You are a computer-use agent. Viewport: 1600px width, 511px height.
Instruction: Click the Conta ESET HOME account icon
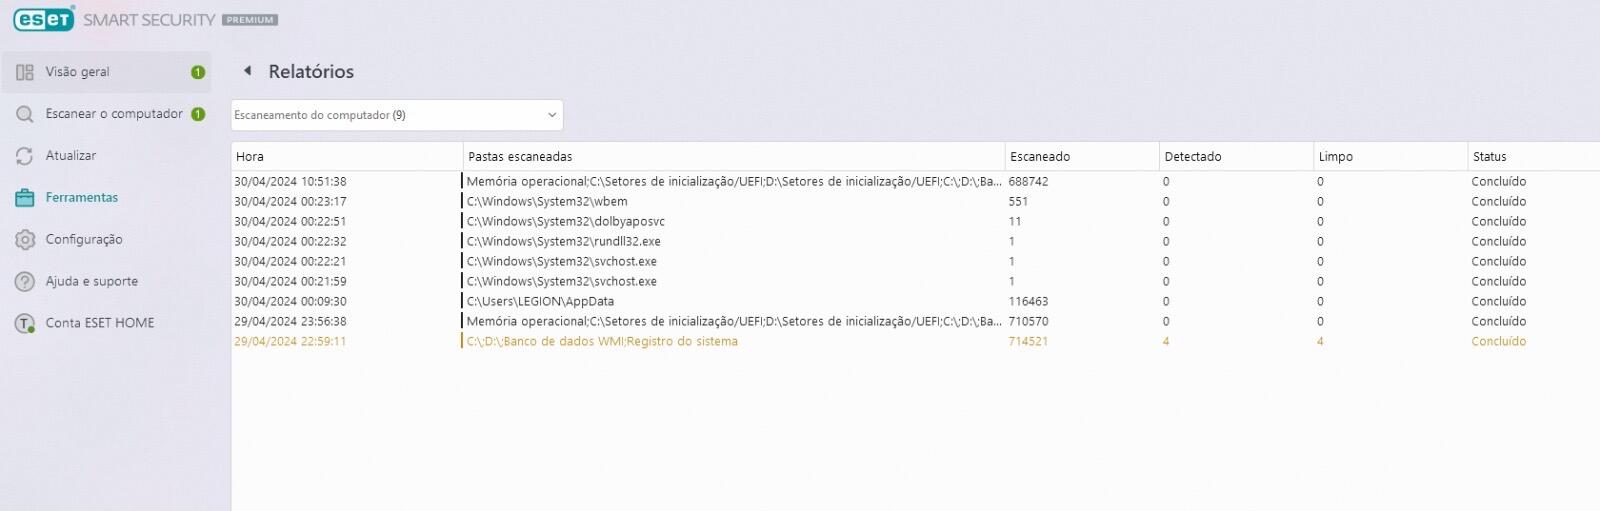click(x=25, y=324)
